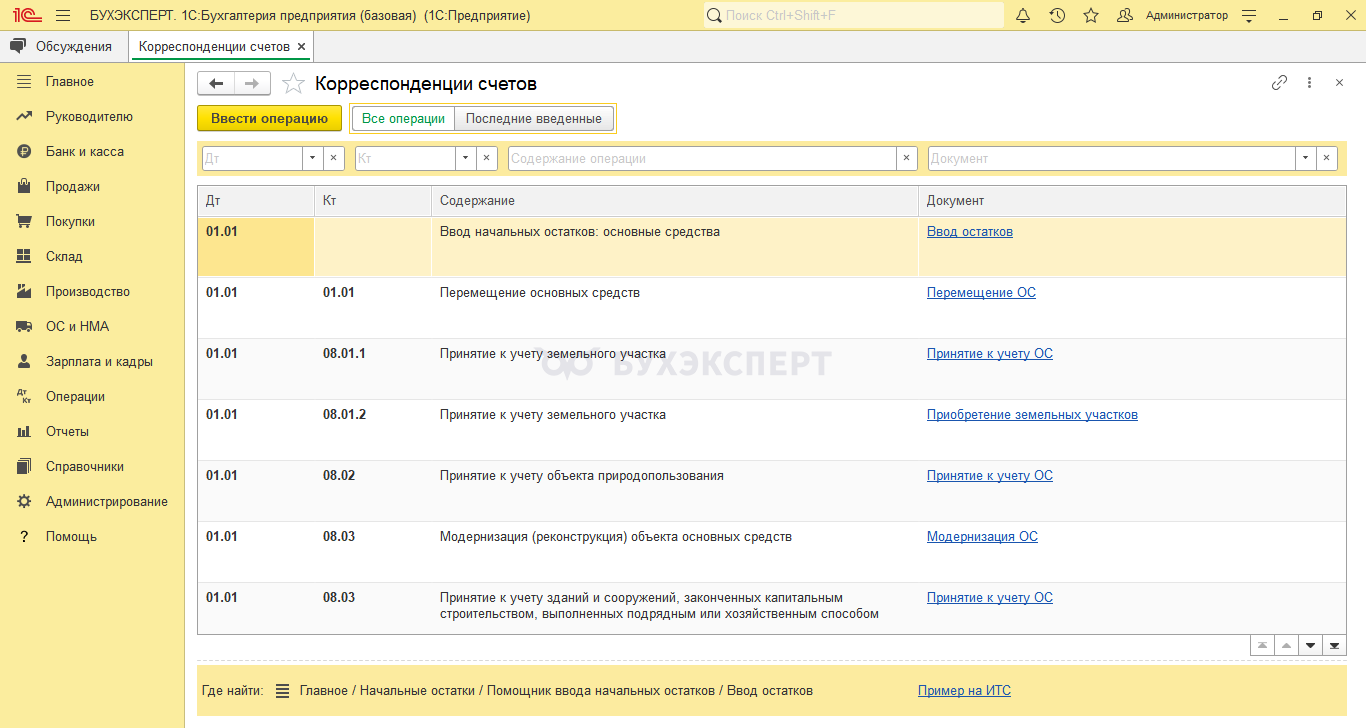Copy link to this form

click(x=1279, y=83)
